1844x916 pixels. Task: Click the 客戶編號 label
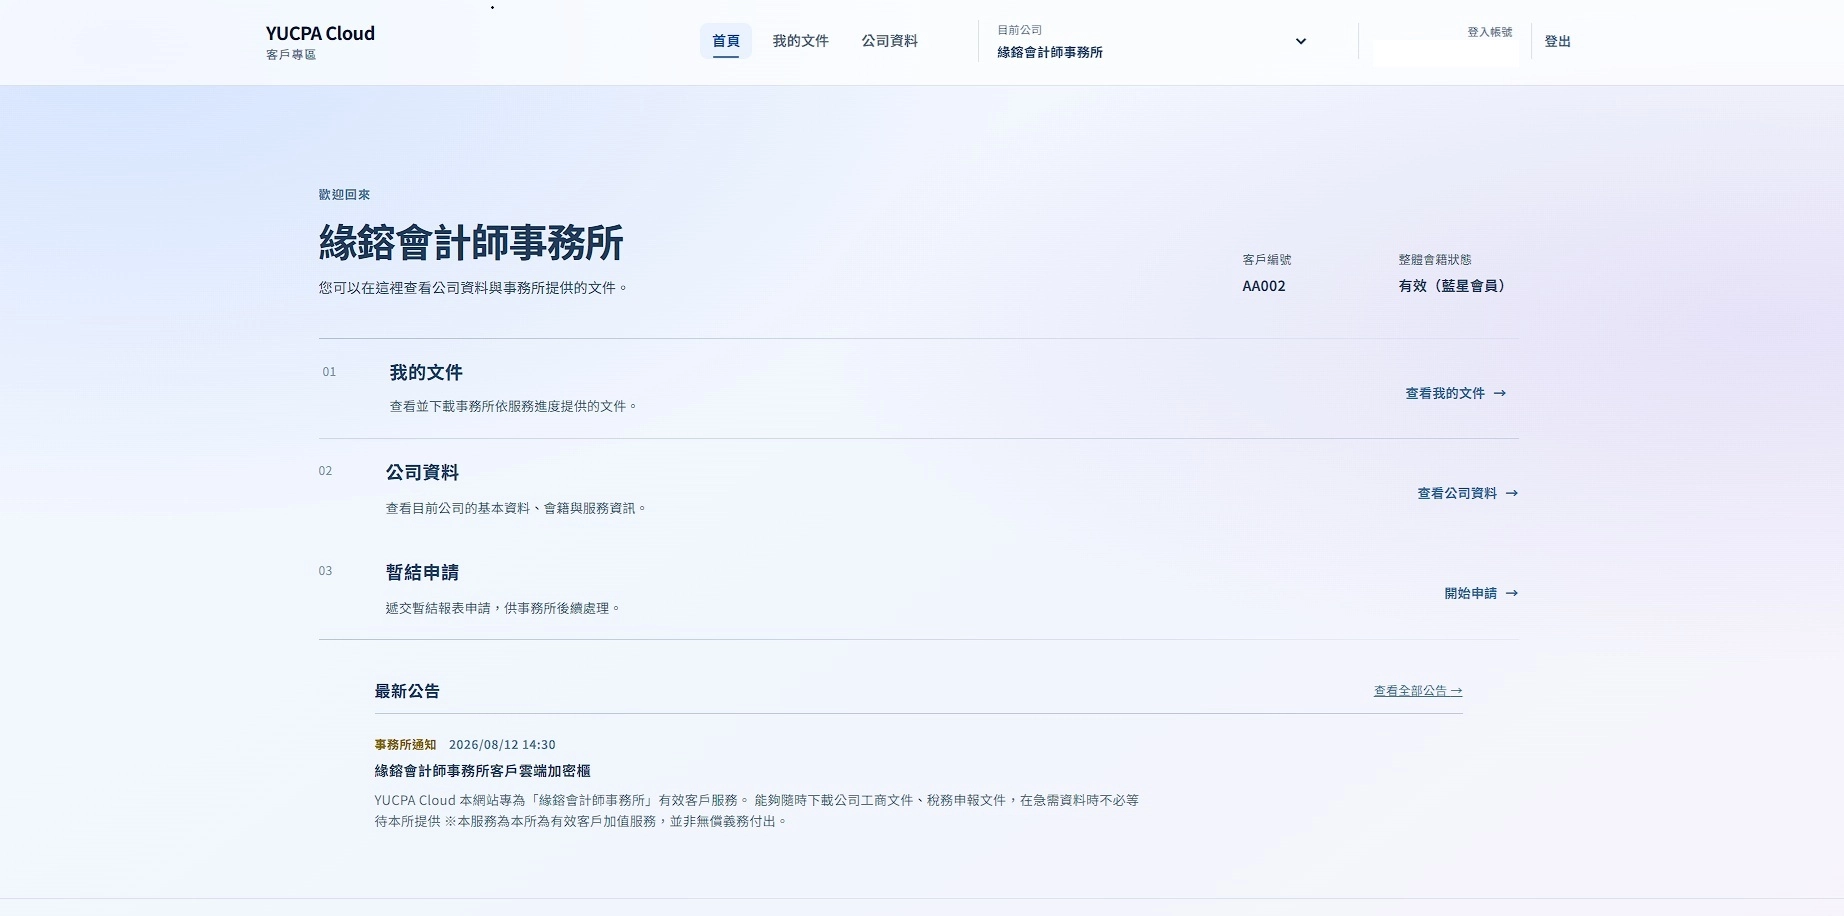pyautogui.click(x=1267, y=260)
